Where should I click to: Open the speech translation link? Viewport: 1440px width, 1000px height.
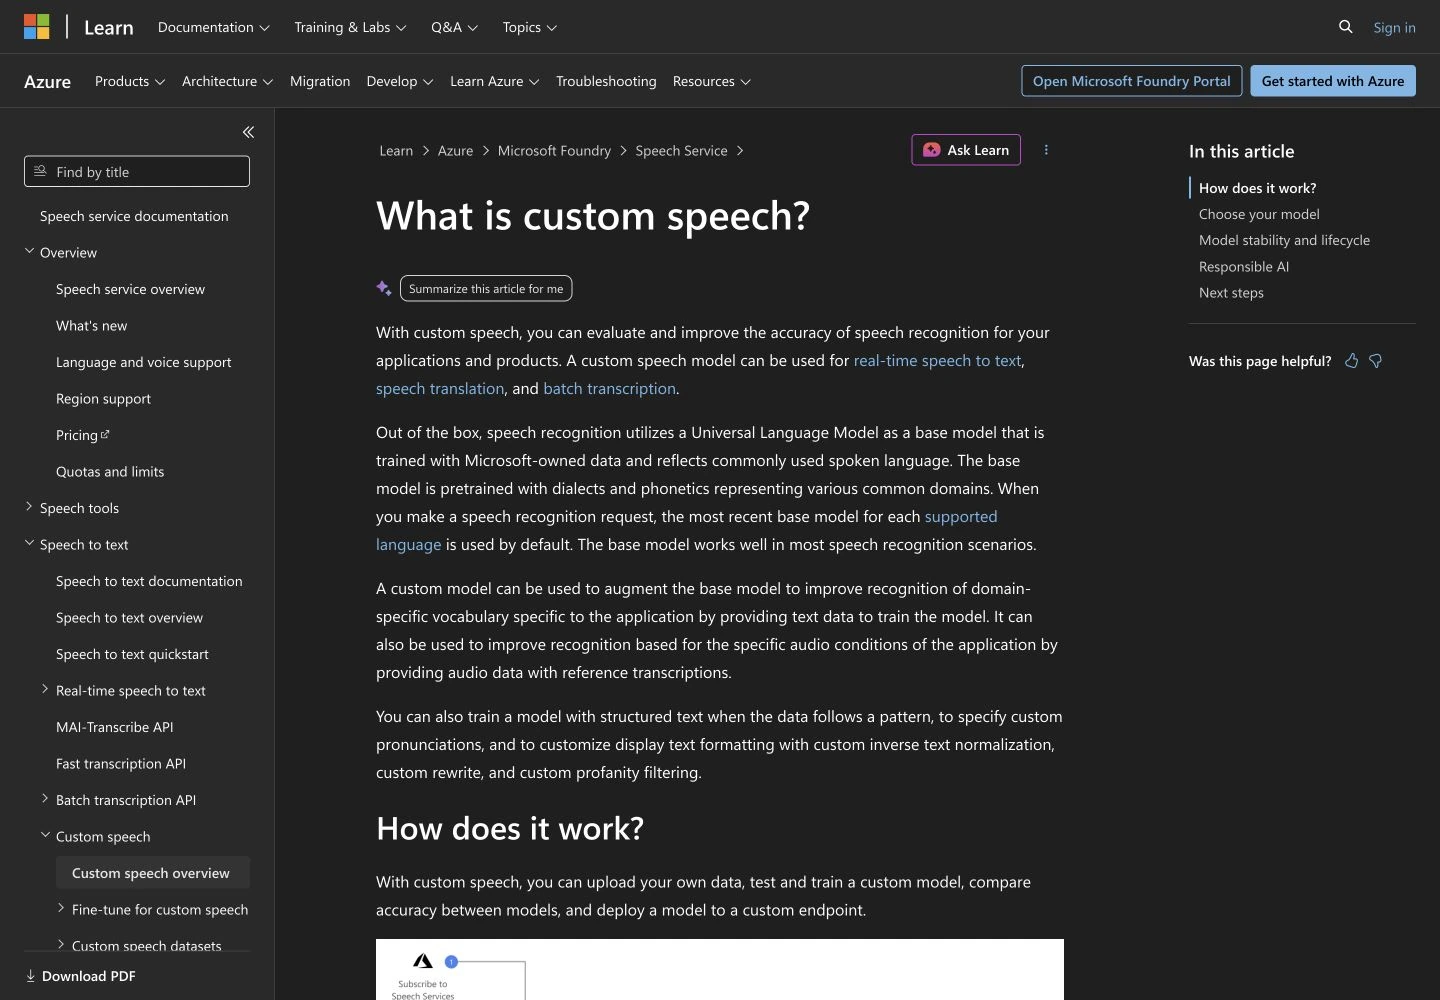point(440,388)
